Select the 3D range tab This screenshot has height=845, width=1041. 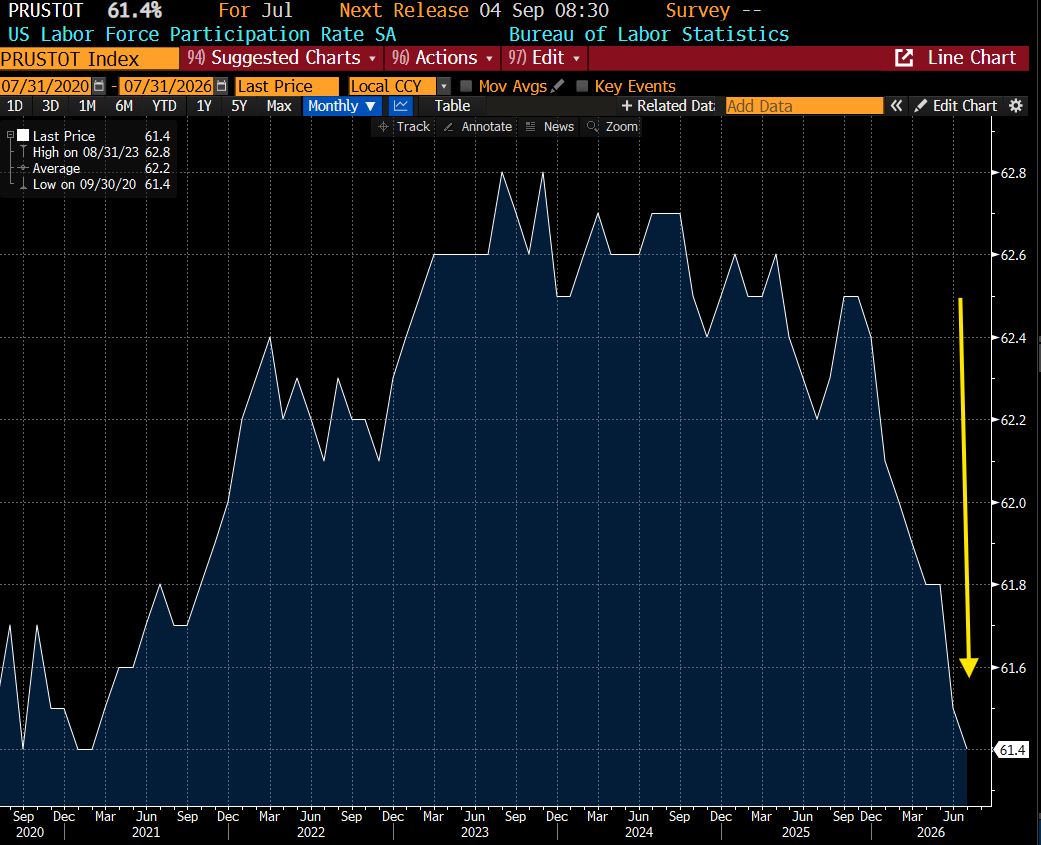pos(50,106)
